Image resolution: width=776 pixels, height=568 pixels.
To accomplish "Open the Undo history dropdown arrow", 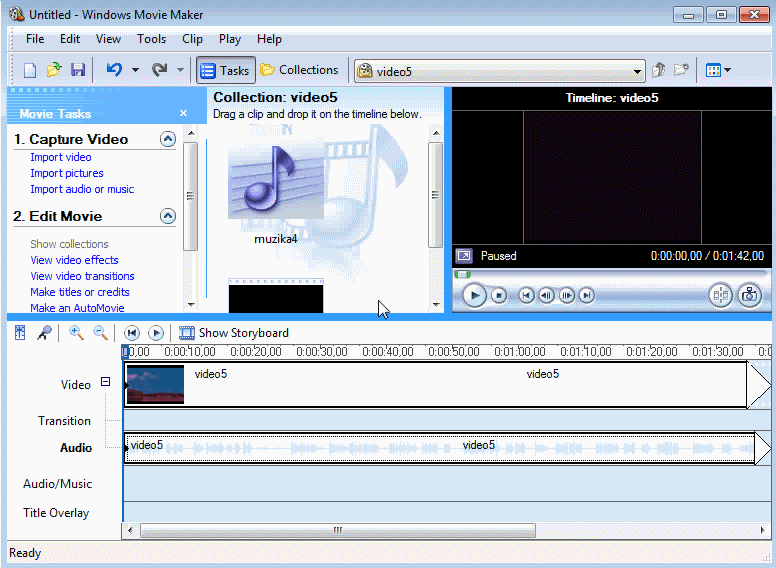I will [135, 70].
